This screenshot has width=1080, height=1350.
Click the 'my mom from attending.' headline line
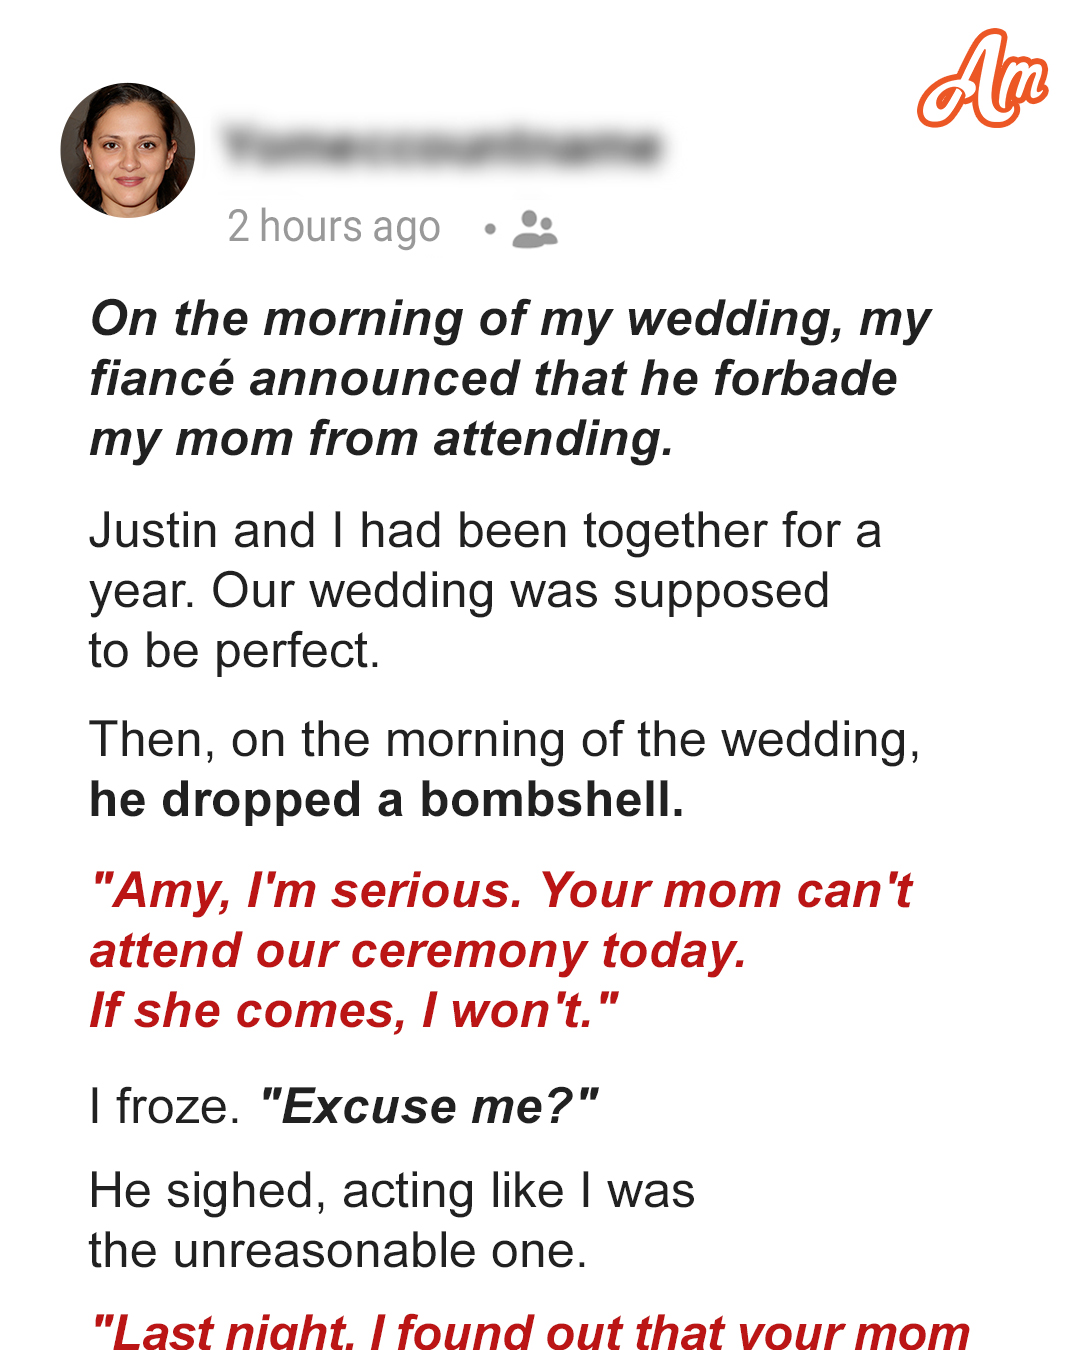pyautogui.click(x=381, y=439)
